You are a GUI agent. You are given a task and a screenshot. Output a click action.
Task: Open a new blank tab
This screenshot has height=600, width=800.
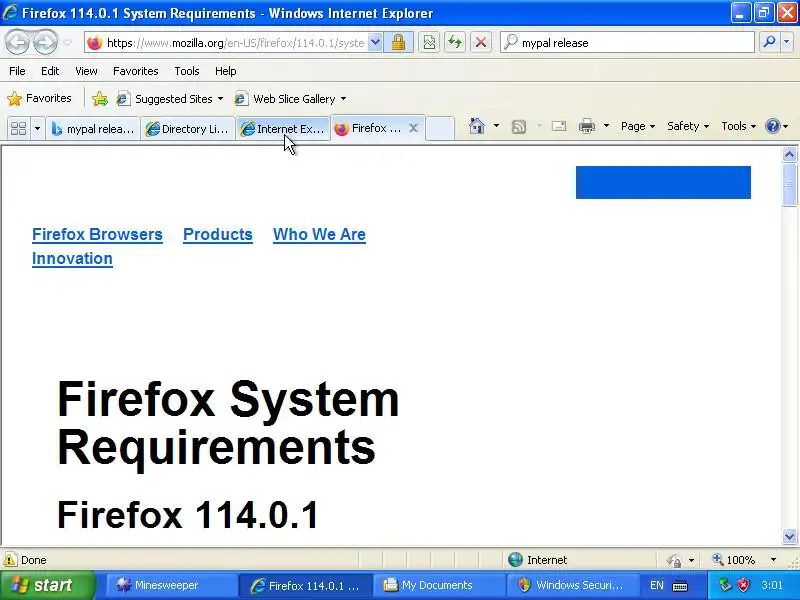(x=440, y=128)
